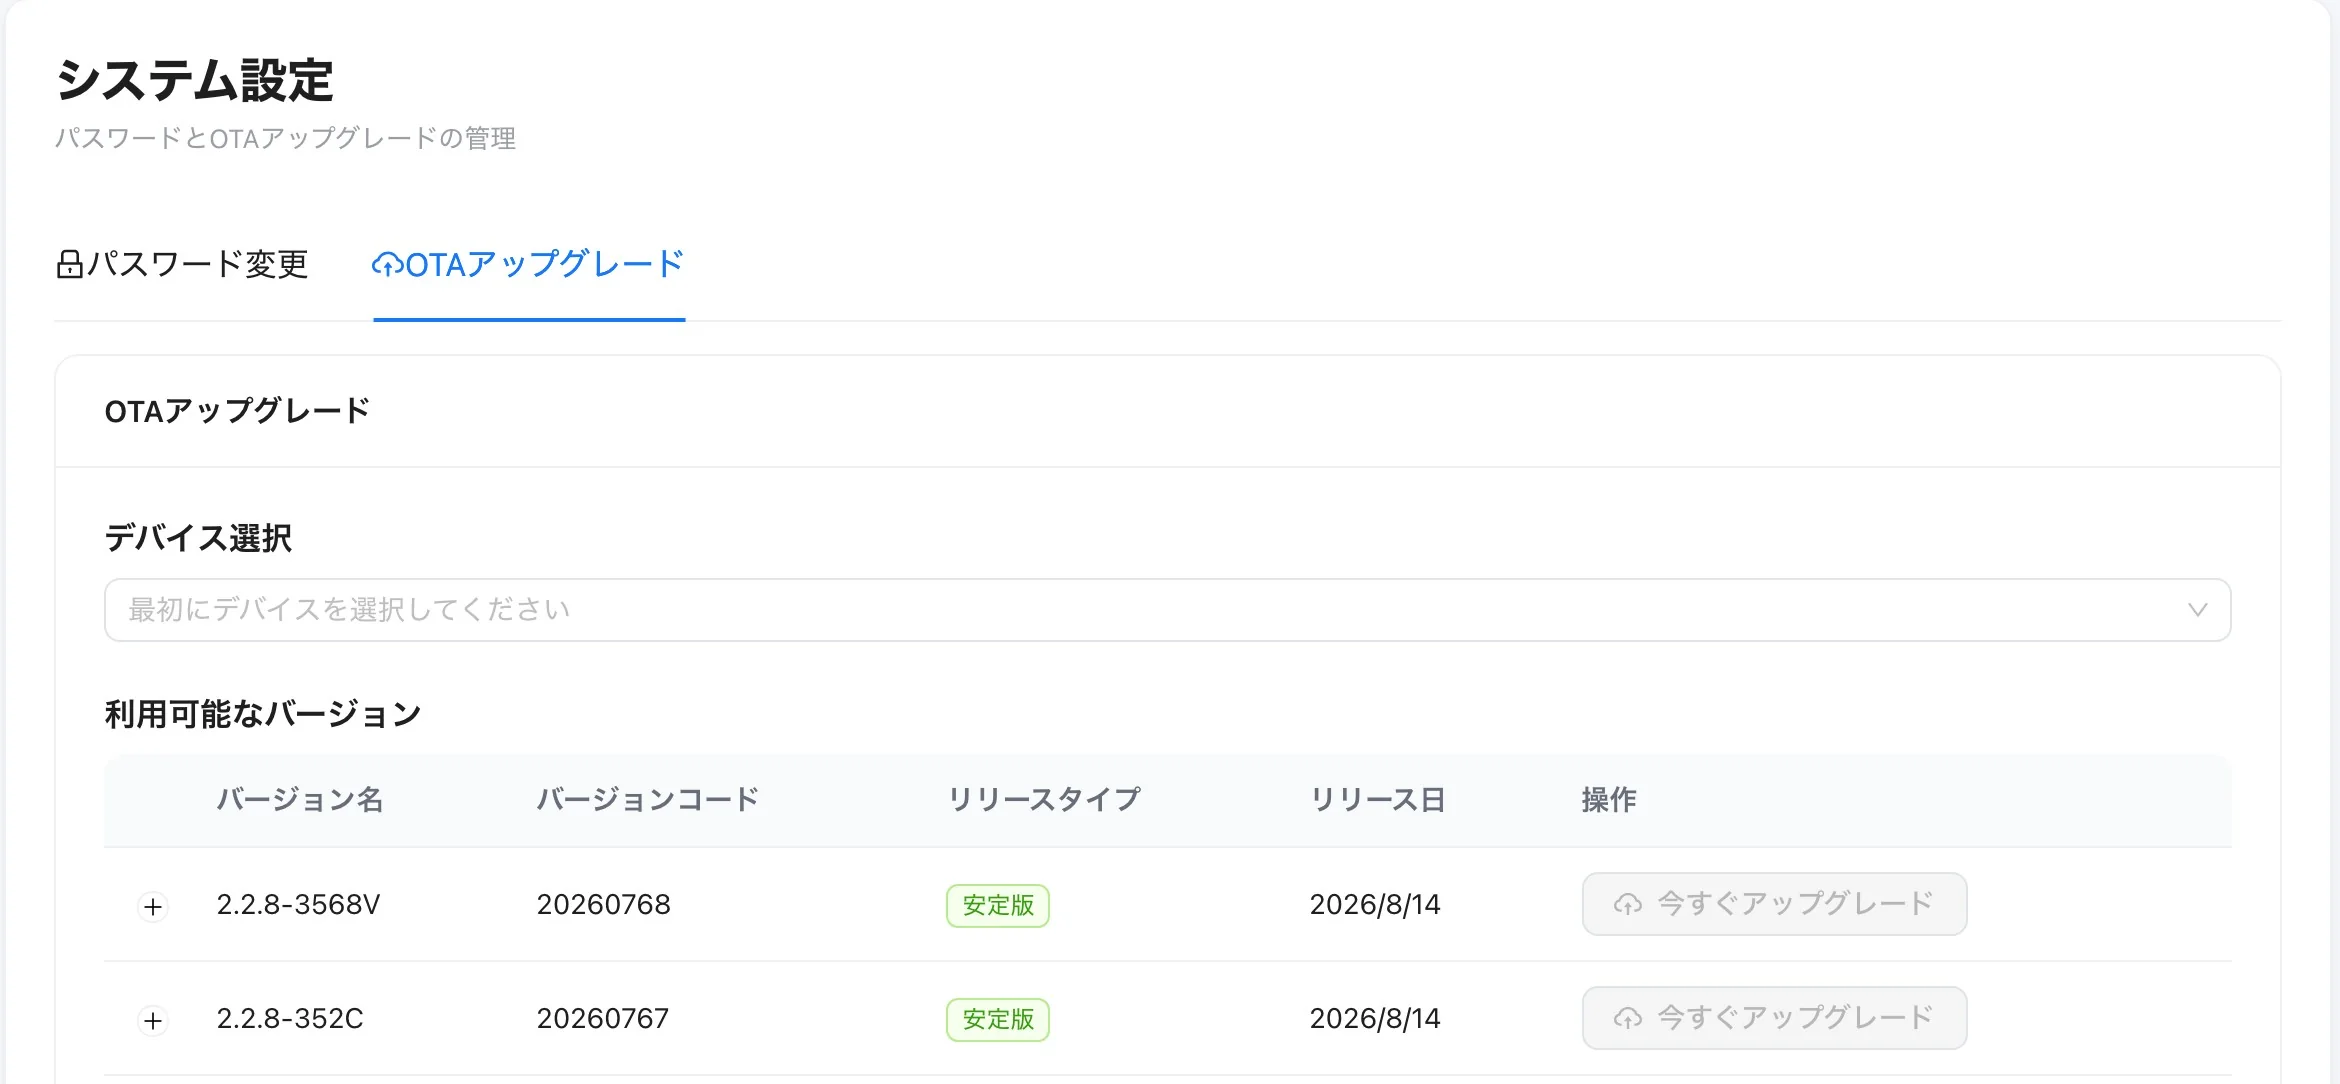Click the バージョン名 column header
Viewport: 2340px width, 1084px height.
(300, 800)
